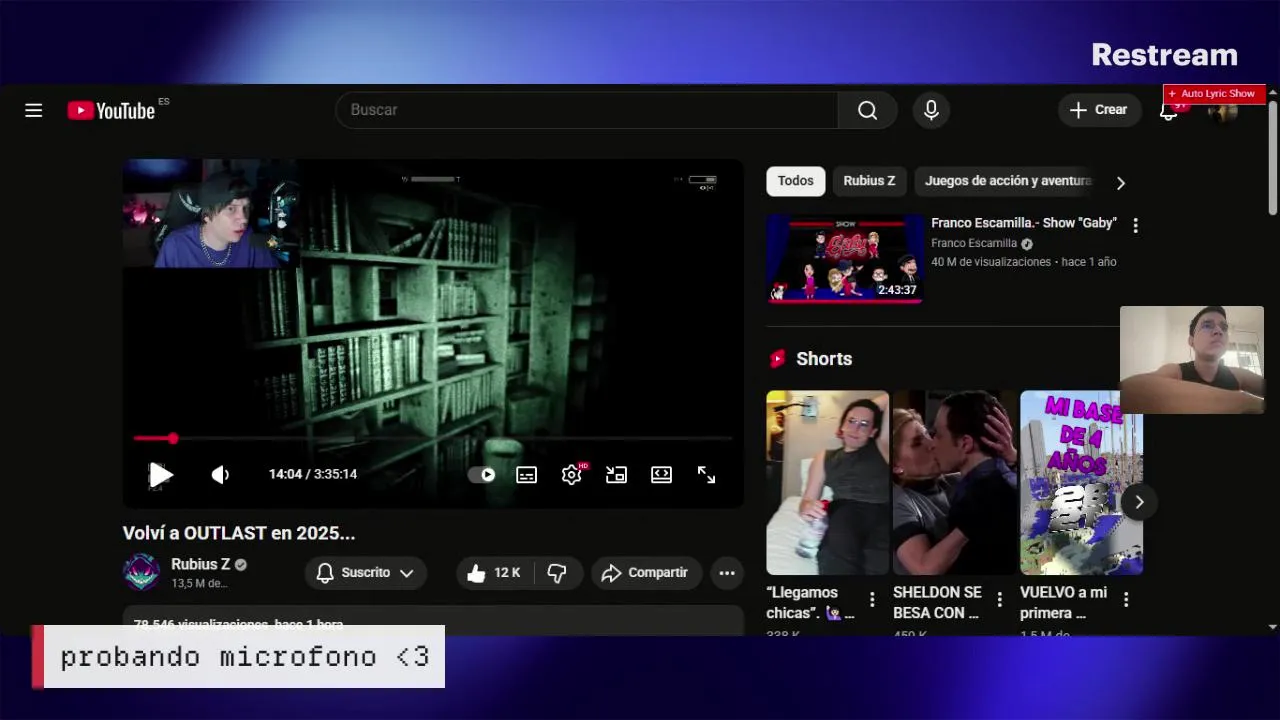Select the Todos filter chip

coord(796,181)
